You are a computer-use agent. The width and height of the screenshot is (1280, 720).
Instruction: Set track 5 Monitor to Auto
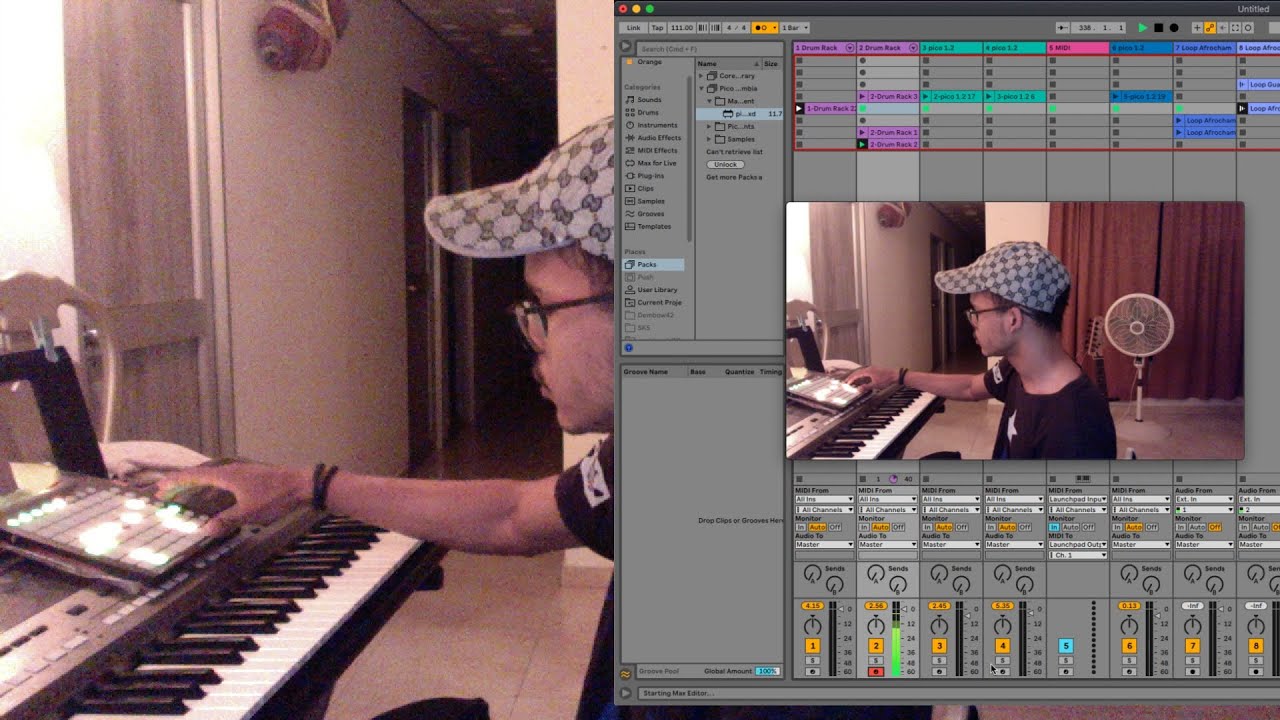(x=1071, y=527)
